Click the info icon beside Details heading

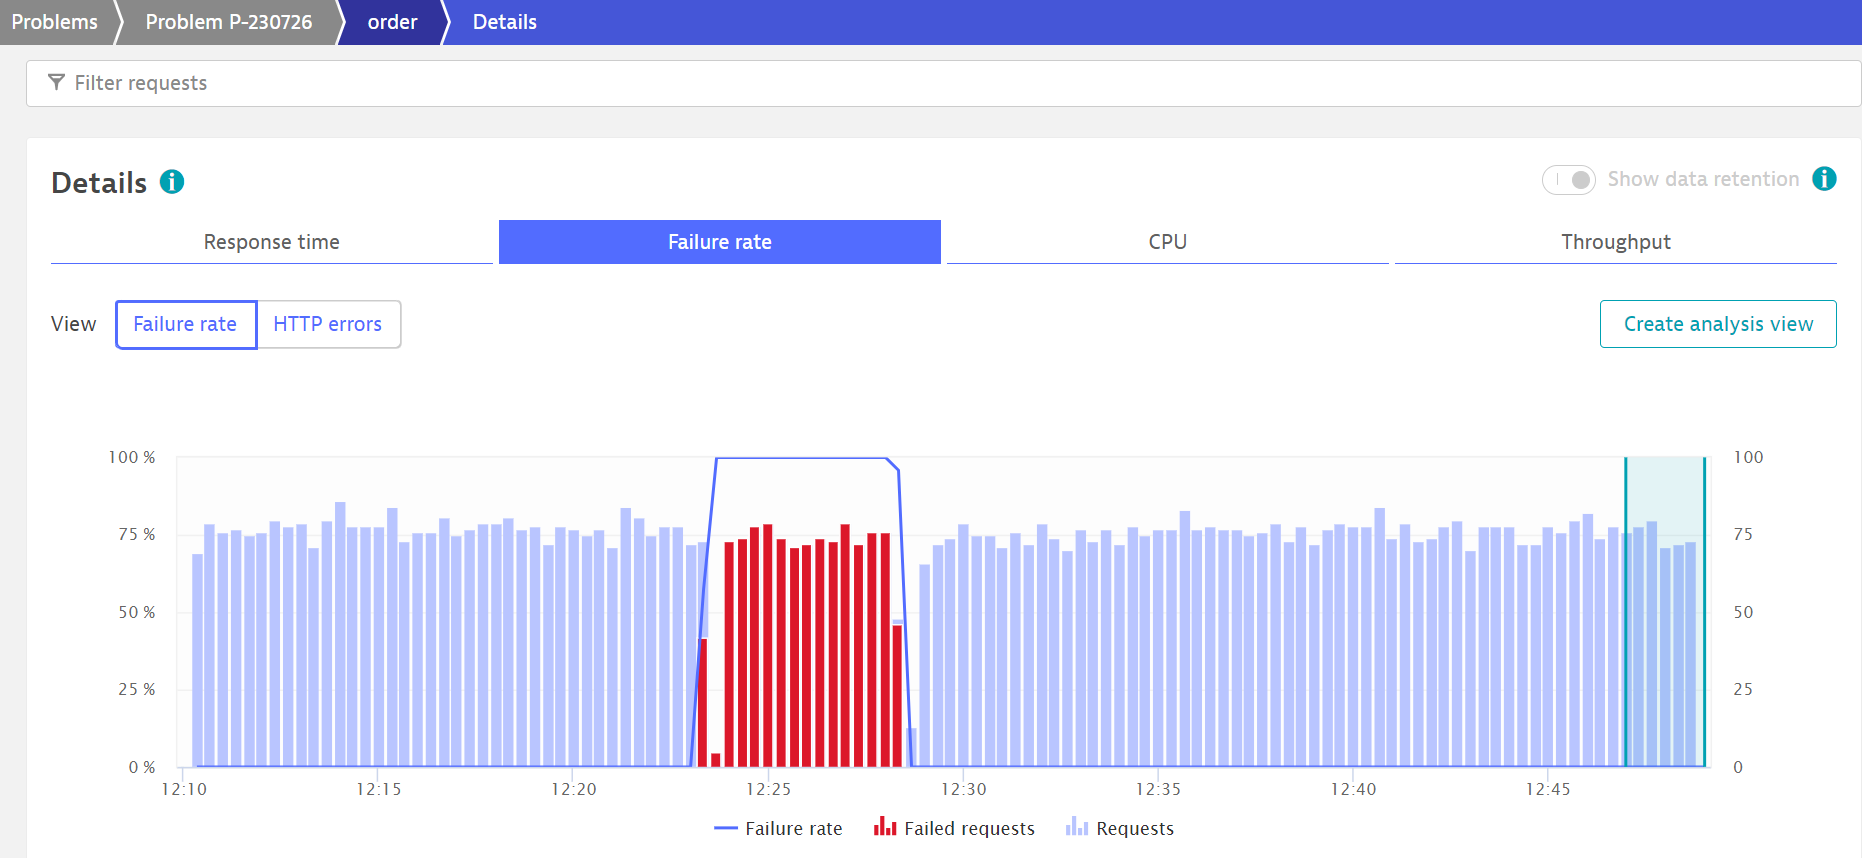click(x=172, y=182)
